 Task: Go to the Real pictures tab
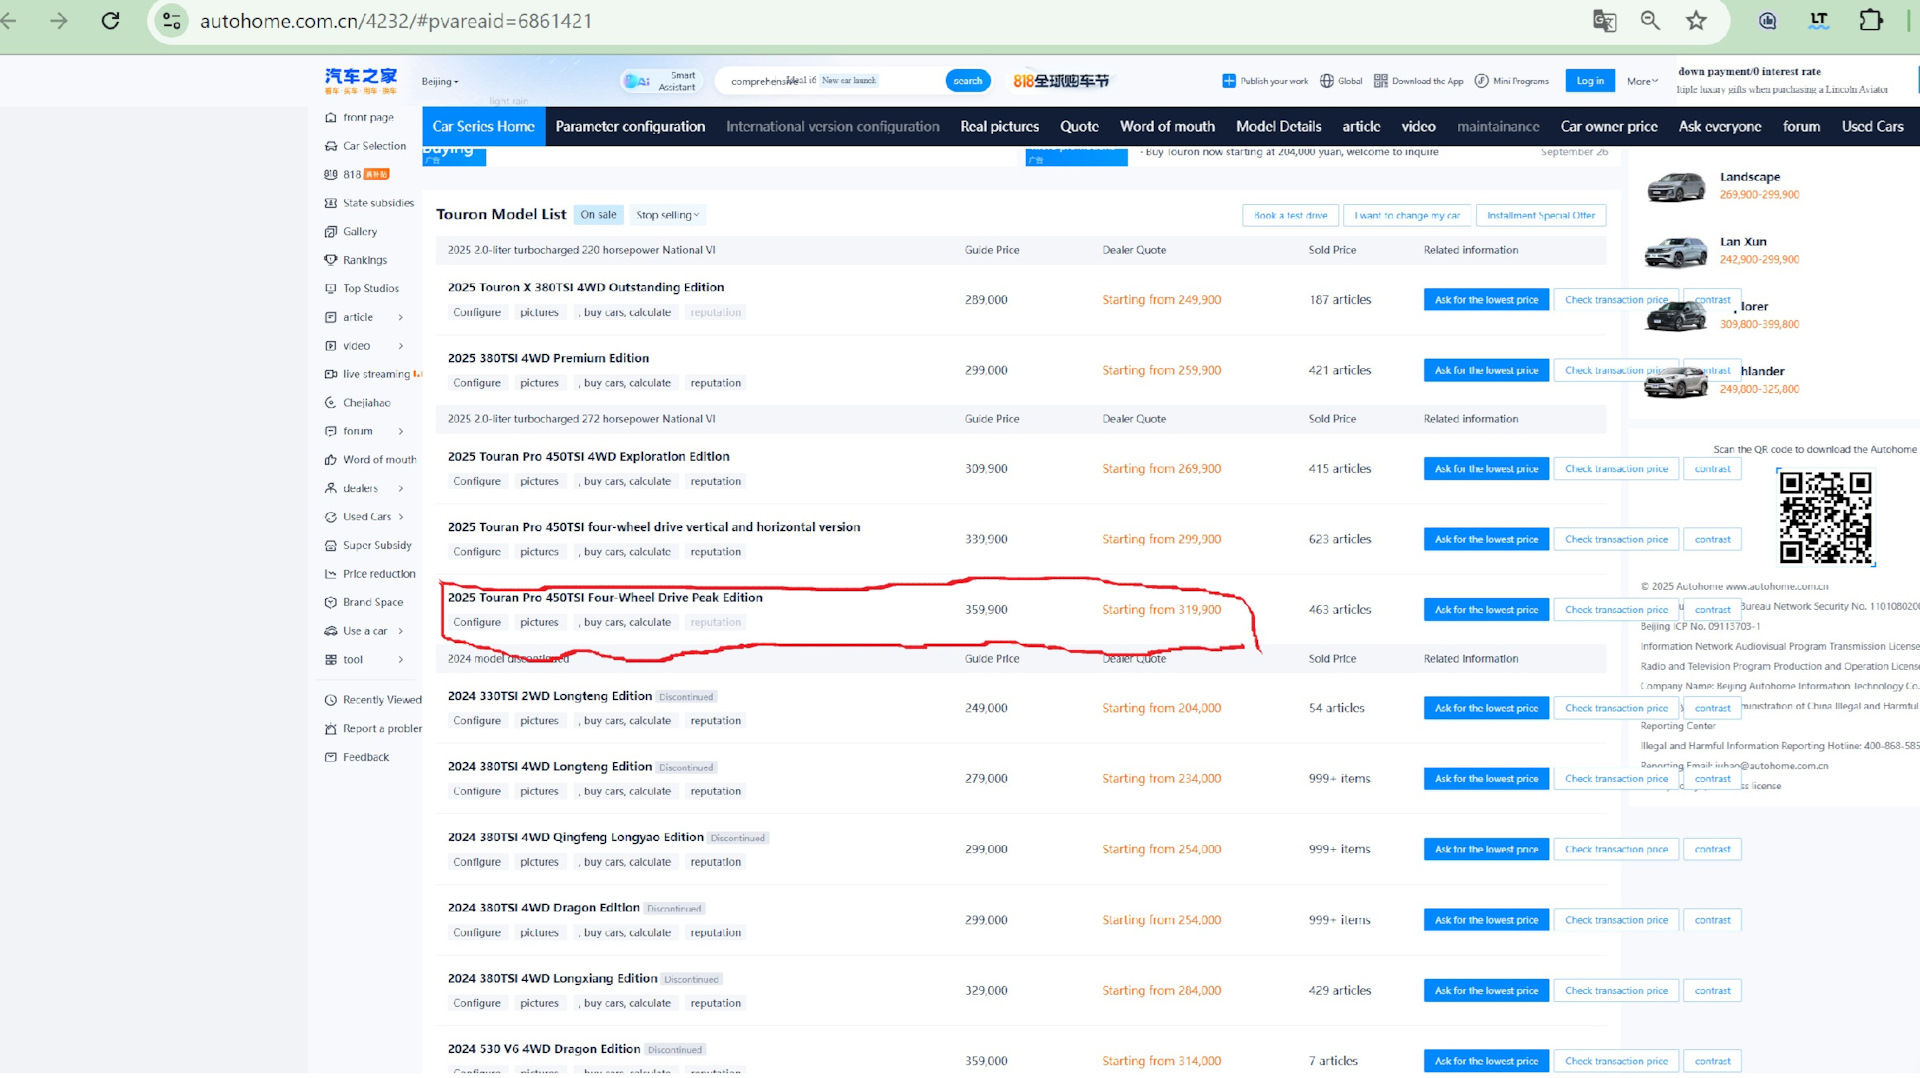[x=999, y=127]
